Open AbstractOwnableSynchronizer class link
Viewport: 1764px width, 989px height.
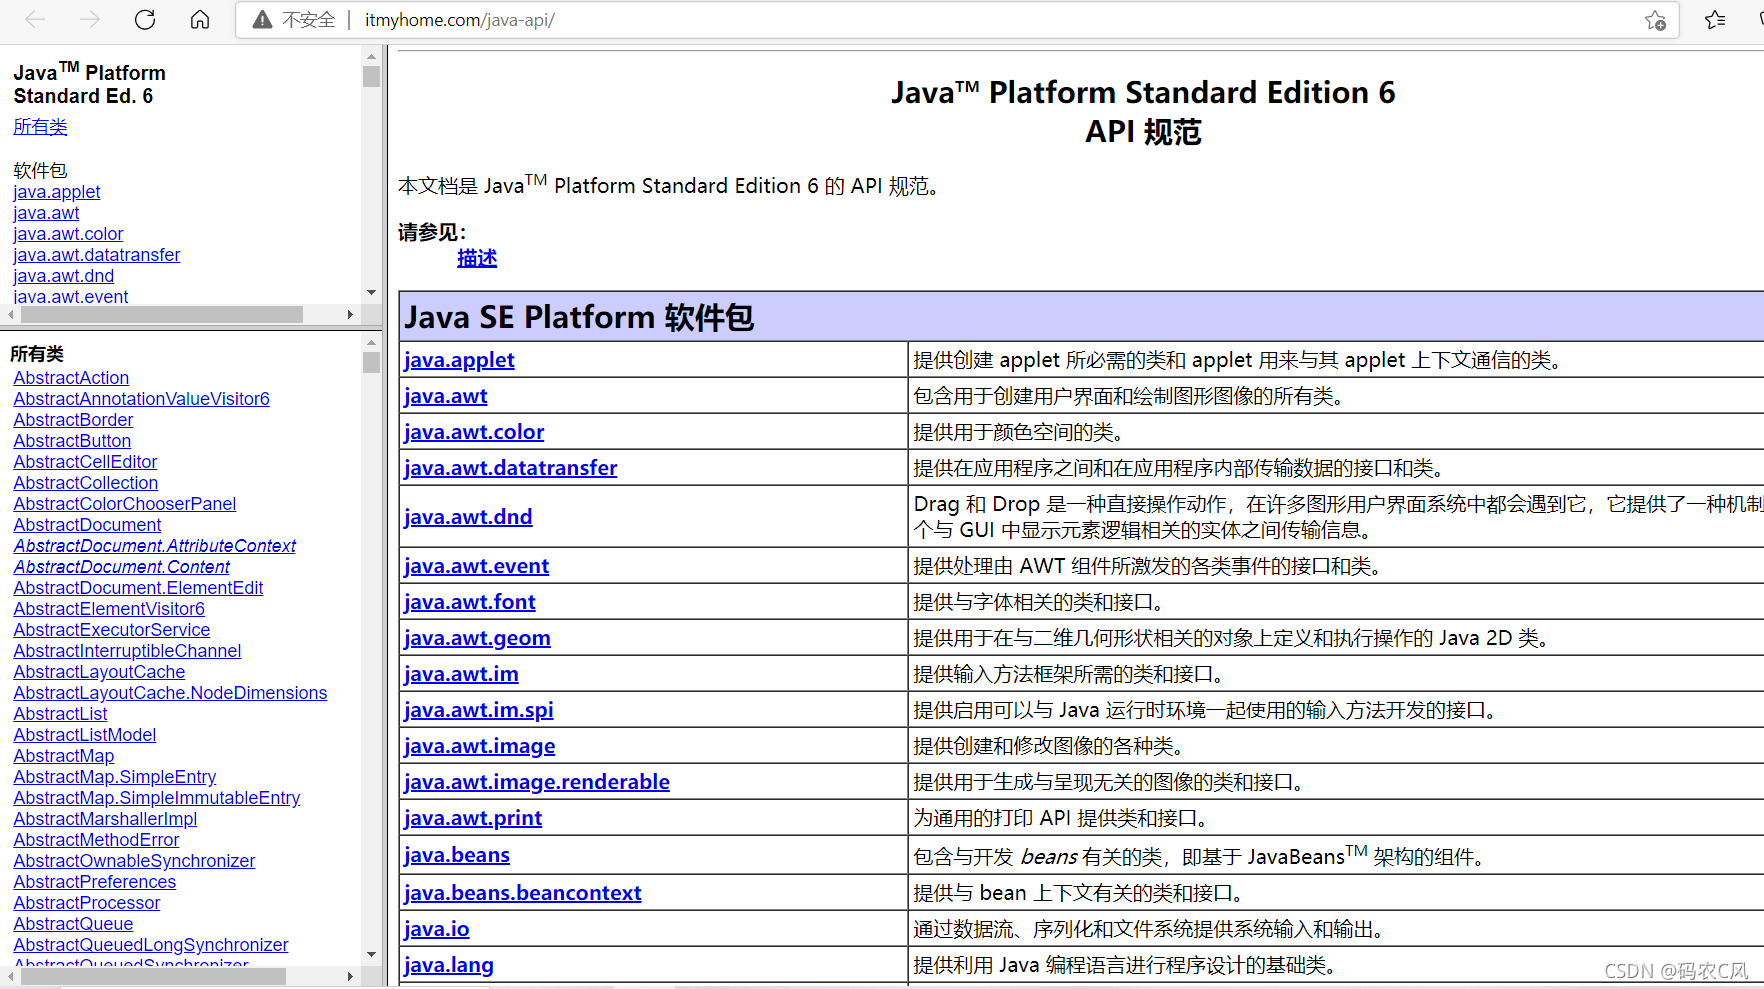pos(134,861)
